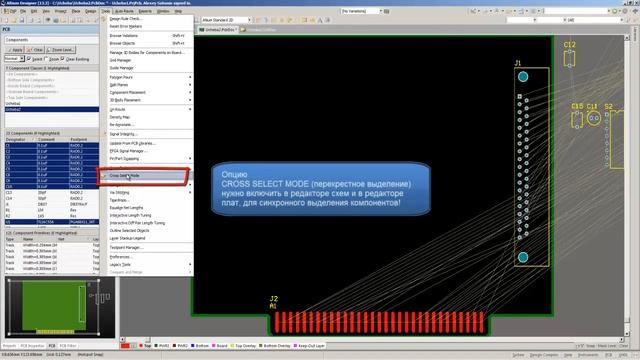Switch to the Projects panel tab

(x=10, y=346)
